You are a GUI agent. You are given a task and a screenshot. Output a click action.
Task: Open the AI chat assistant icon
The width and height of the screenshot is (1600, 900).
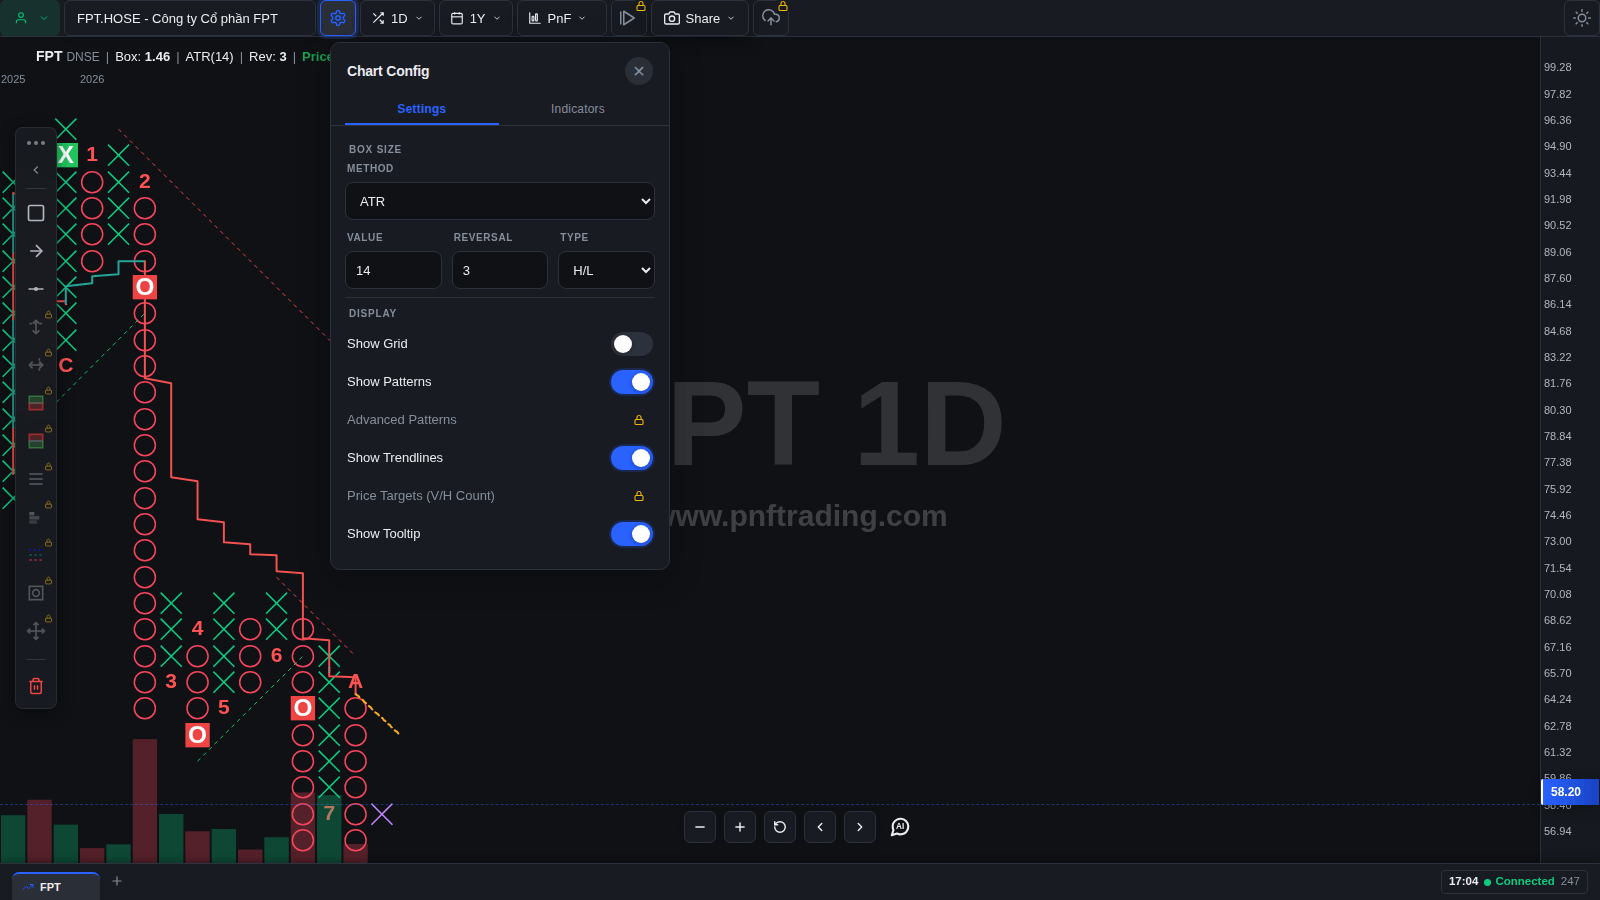coord(900,827)
